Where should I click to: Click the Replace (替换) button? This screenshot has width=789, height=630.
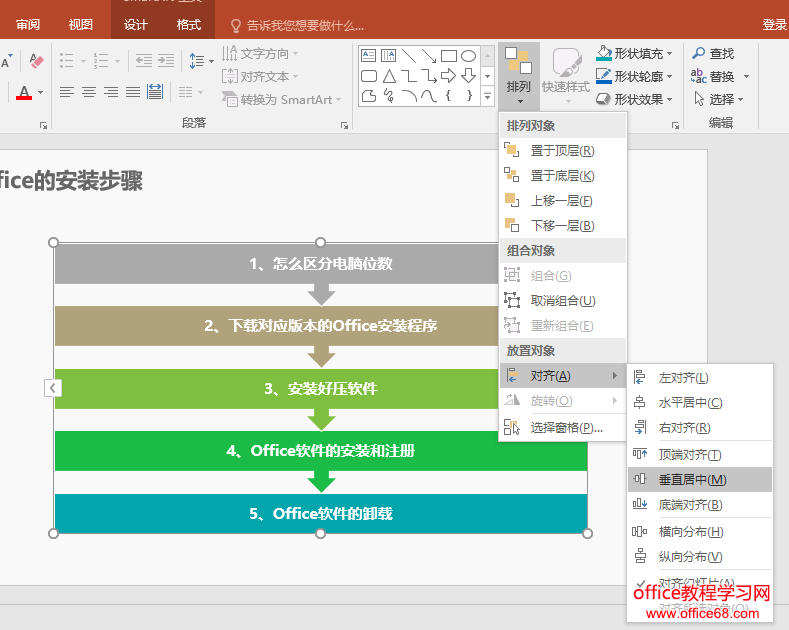coord(713,76)
